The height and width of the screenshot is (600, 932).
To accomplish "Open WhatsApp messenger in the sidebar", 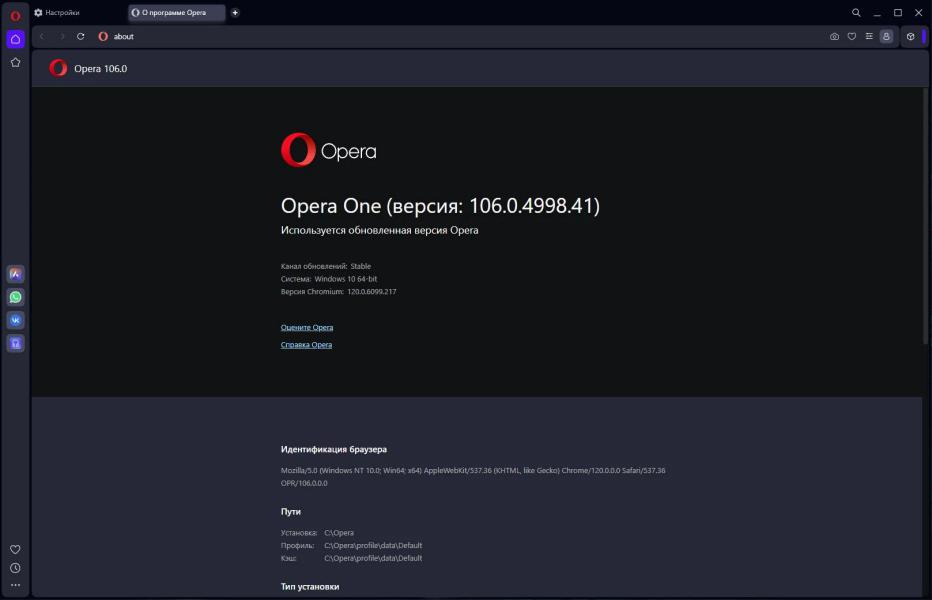I will tap(15, 297).
